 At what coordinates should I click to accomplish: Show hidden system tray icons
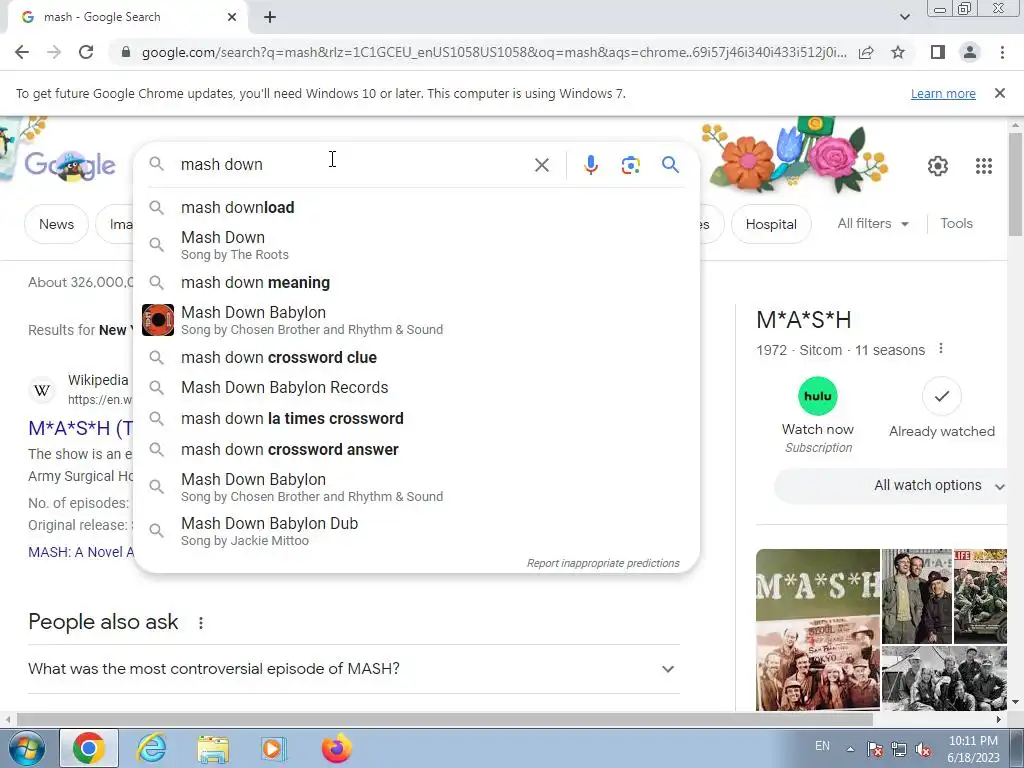850,749
